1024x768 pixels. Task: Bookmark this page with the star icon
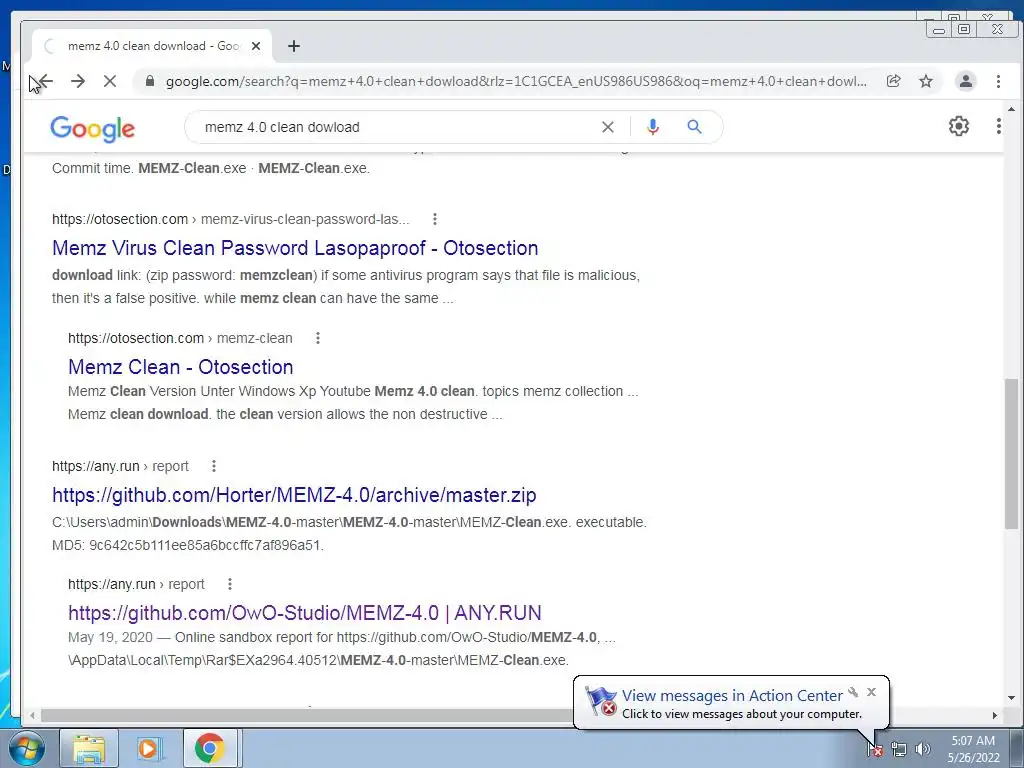pos(925,81)
